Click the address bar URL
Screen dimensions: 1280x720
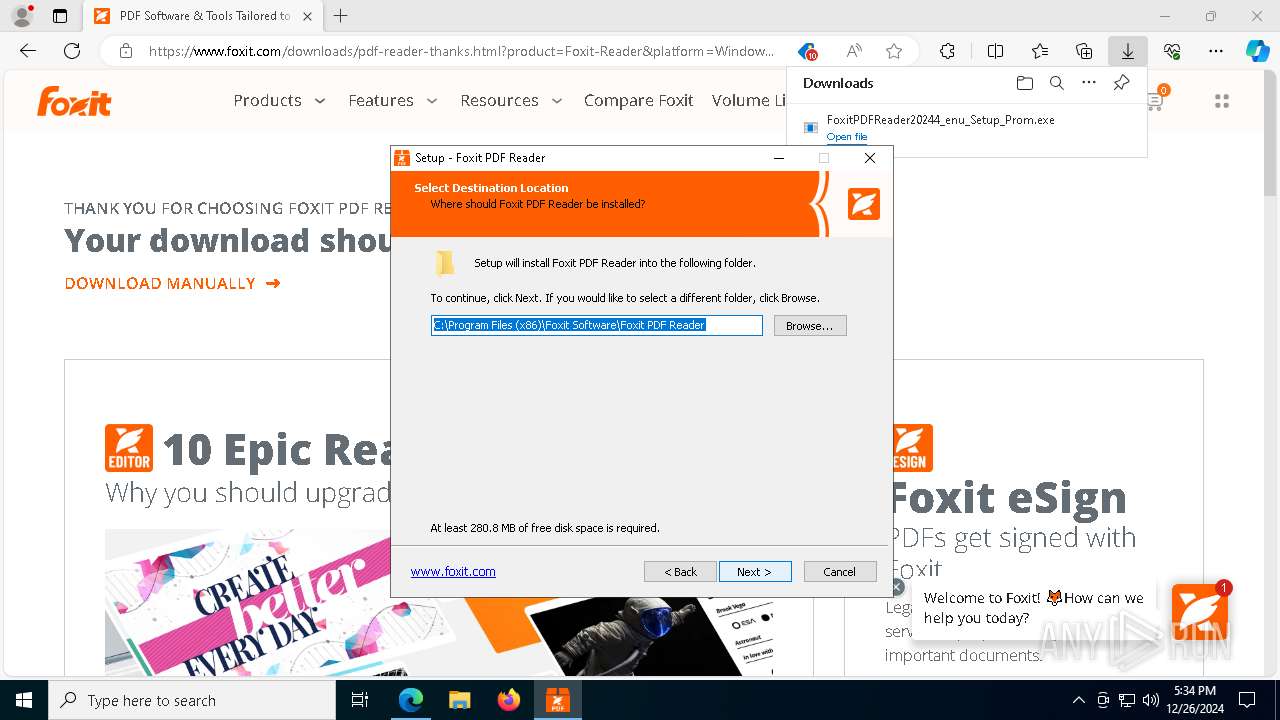click(461, 51)
